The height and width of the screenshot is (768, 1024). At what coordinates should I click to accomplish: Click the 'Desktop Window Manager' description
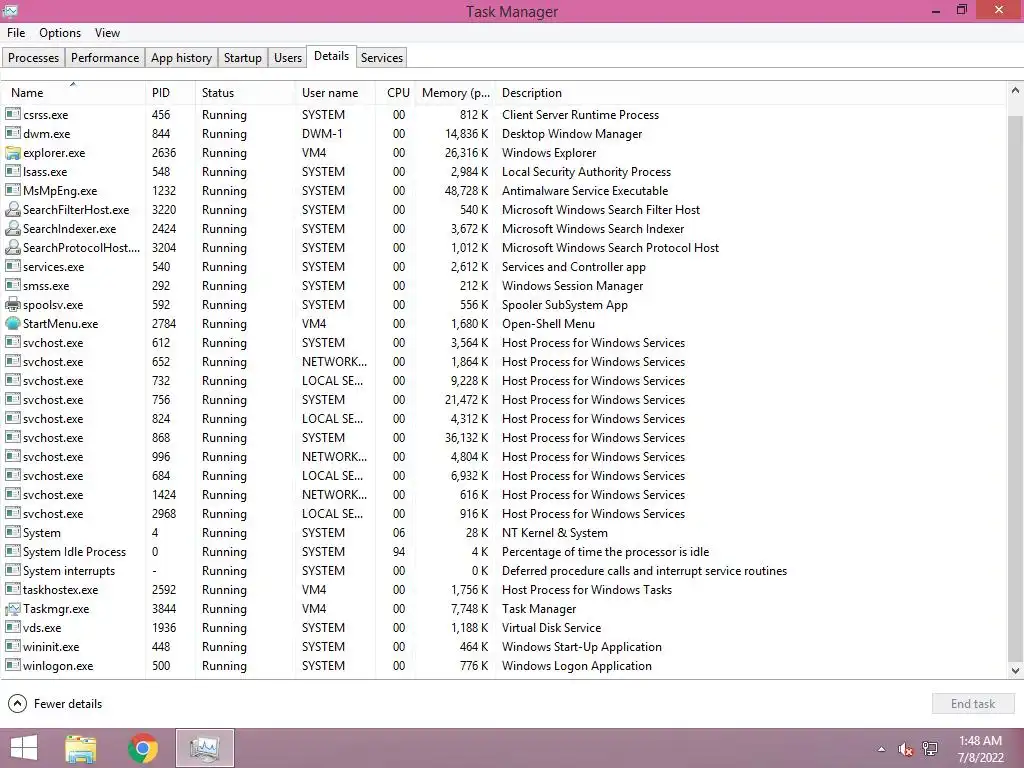(571, 134)
